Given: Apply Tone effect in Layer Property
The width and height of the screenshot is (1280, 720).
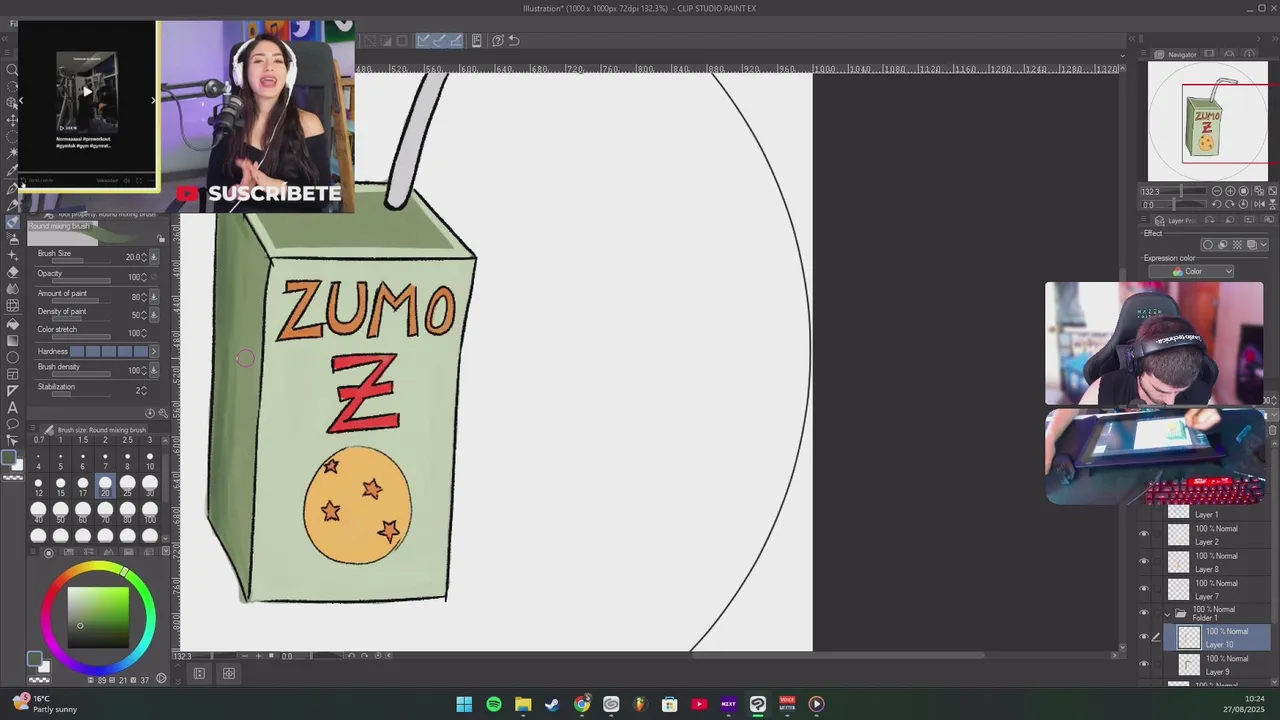Looking at the screenshot, I should pyautogui.click(x=1237, y=245).
